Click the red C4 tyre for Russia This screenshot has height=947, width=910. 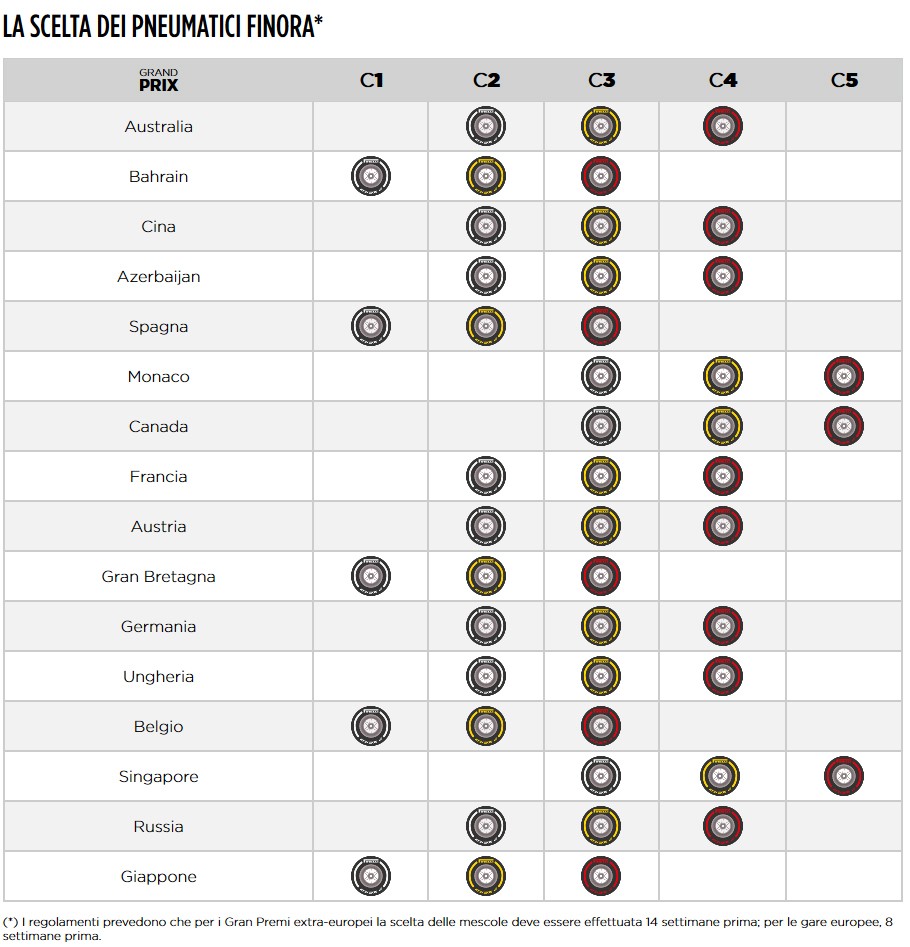click(722, 827)
